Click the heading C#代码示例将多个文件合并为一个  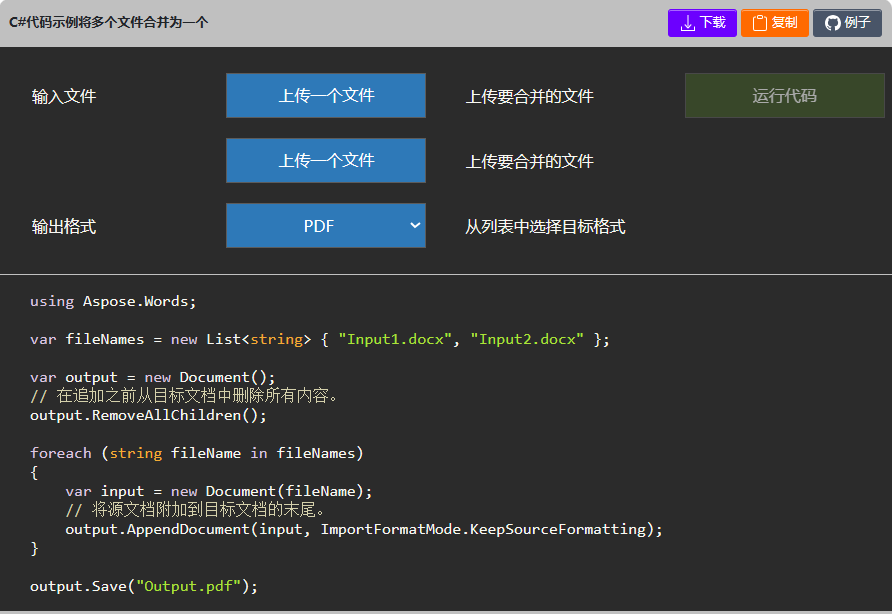tap(109, 23)
